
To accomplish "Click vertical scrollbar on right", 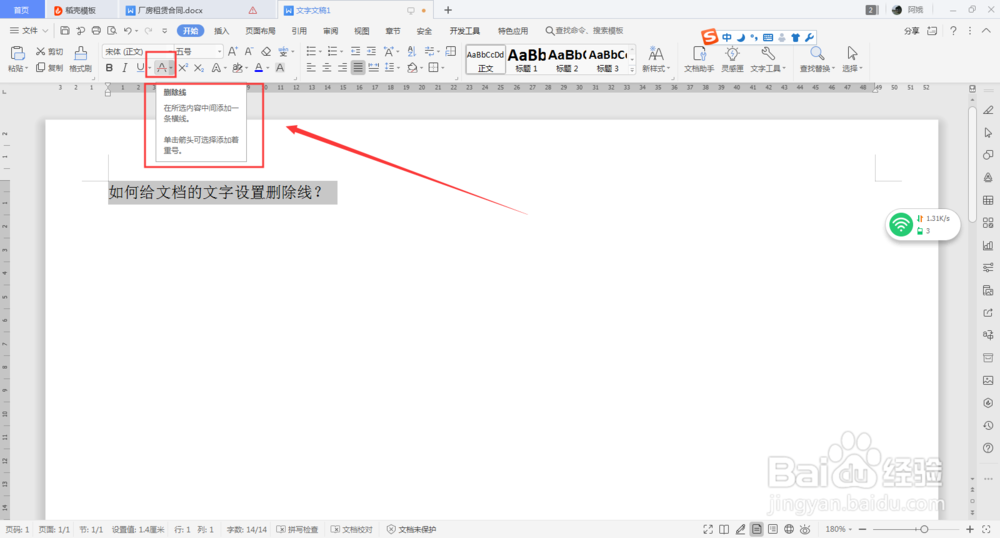I will tap(972, 164).
